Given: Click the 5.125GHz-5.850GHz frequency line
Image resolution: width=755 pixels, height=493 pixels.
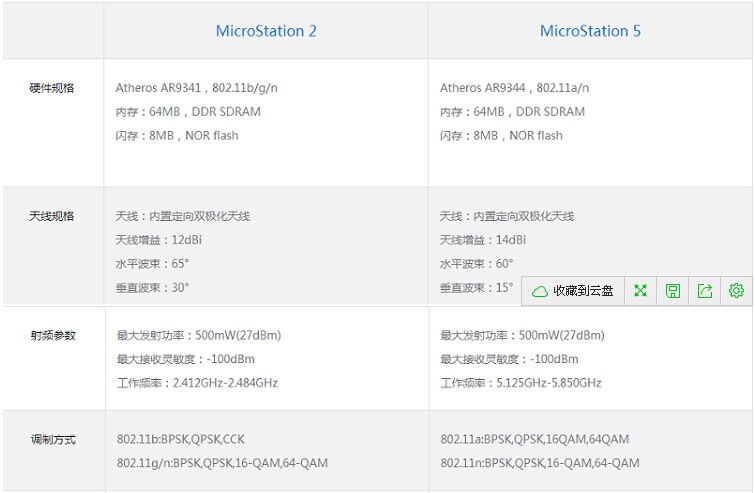Looking at the screenshot, I should (520, 383).
